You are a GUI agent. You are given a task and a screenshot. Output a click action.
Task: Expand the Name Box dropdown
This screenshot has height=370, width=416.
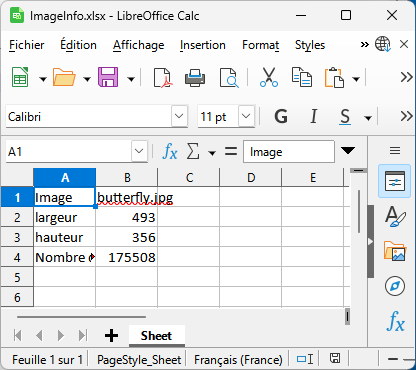point(139,151)
